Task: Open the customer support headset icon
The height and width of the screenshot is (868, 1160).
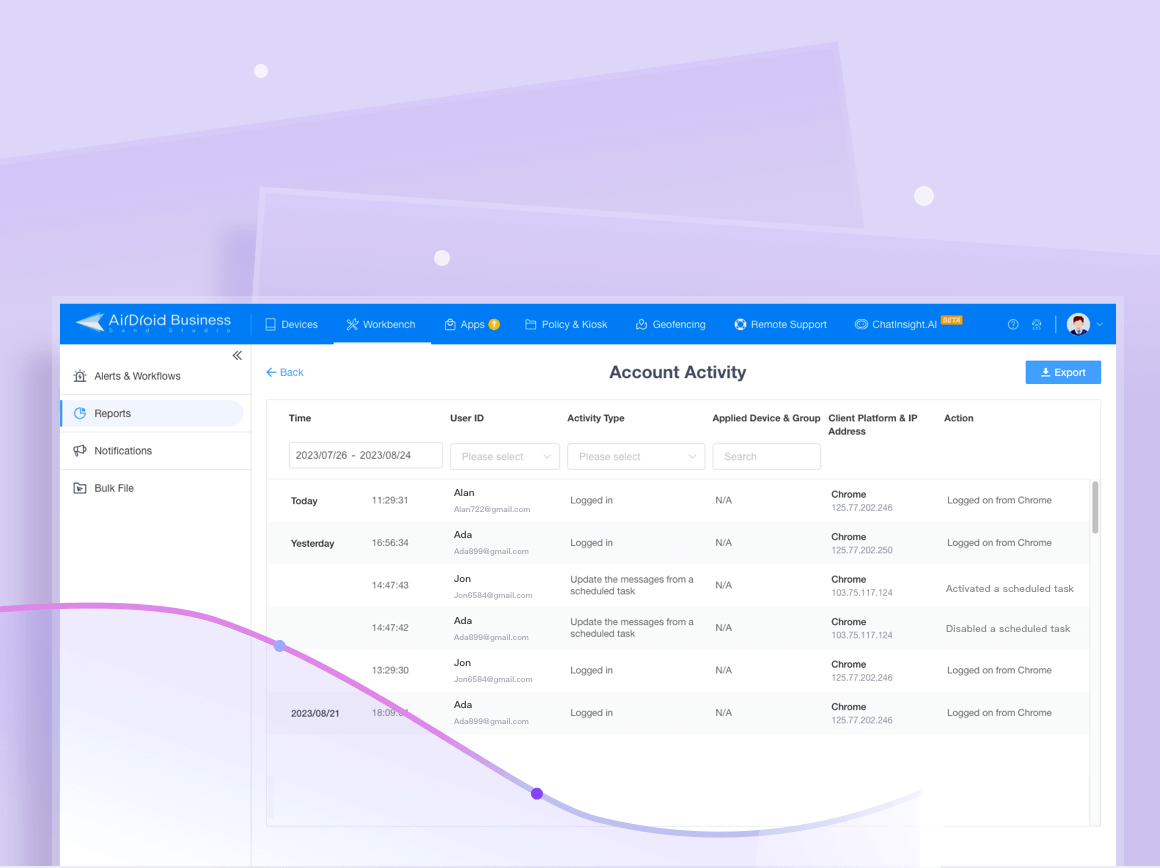Action: [x=1037, y=325]
